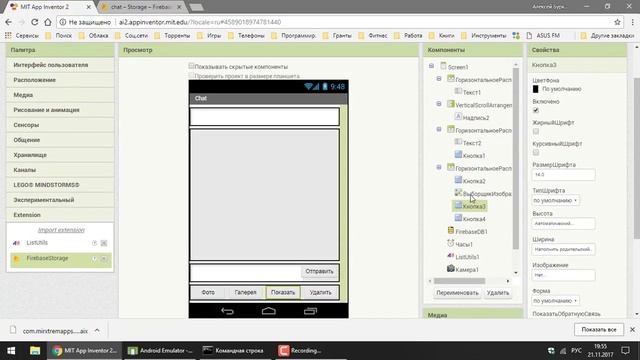Click the FirebaseStorage extension icon in palette
640x360 pixels.
coord(16,259)
